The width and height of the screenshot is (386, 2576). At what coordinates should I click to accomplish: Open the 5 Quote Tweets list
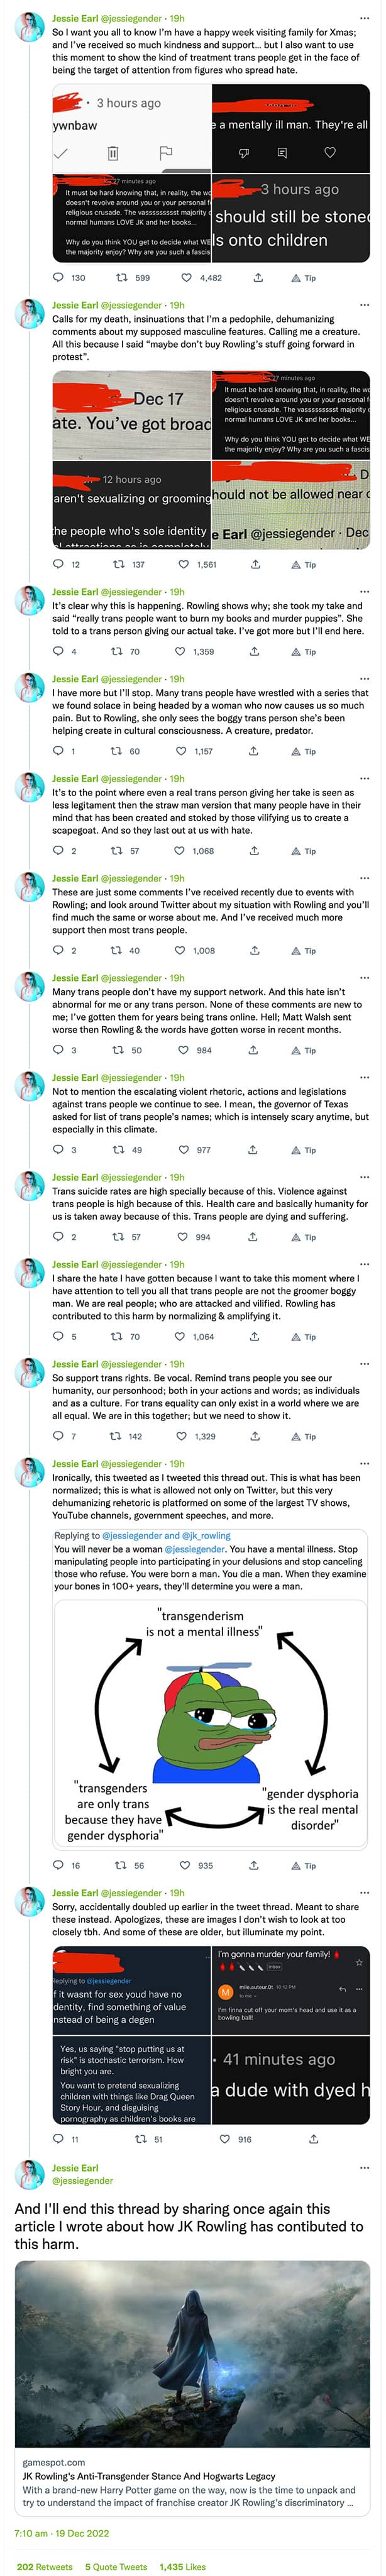pyautogui.click(x=116, y=2566)
